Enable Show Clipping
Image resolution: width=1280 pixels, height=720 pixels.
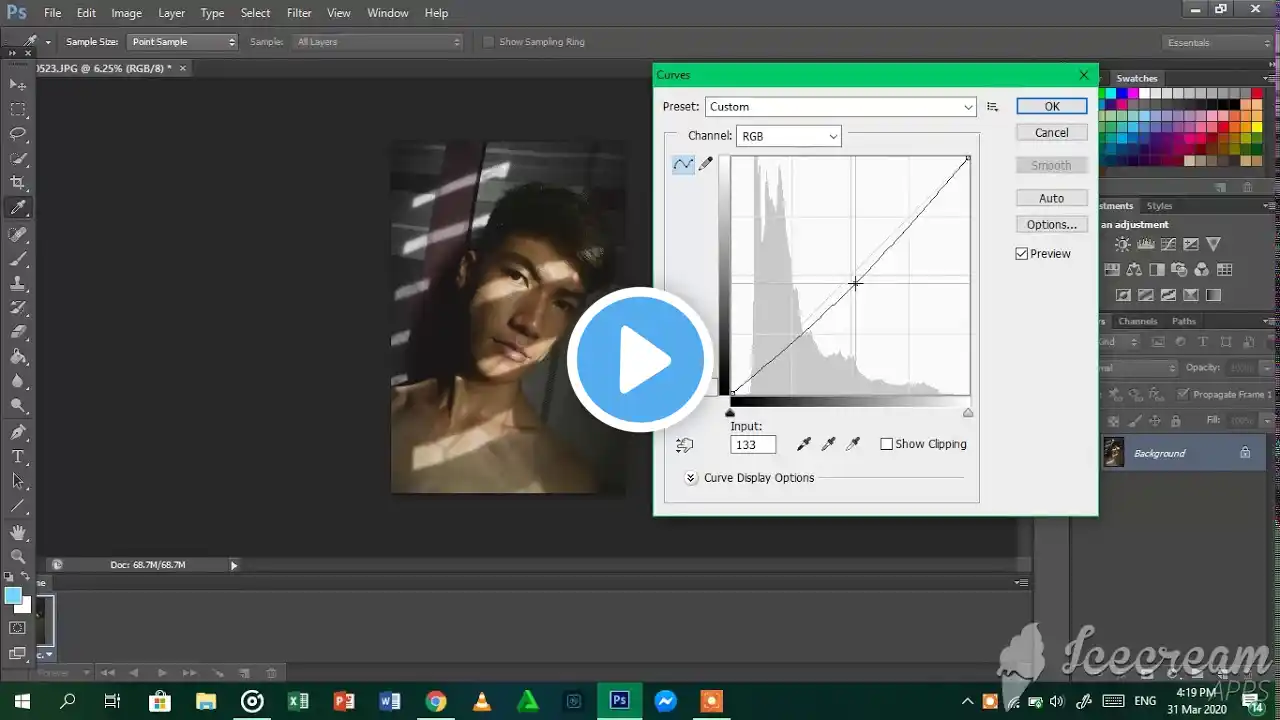pos(887,443)
